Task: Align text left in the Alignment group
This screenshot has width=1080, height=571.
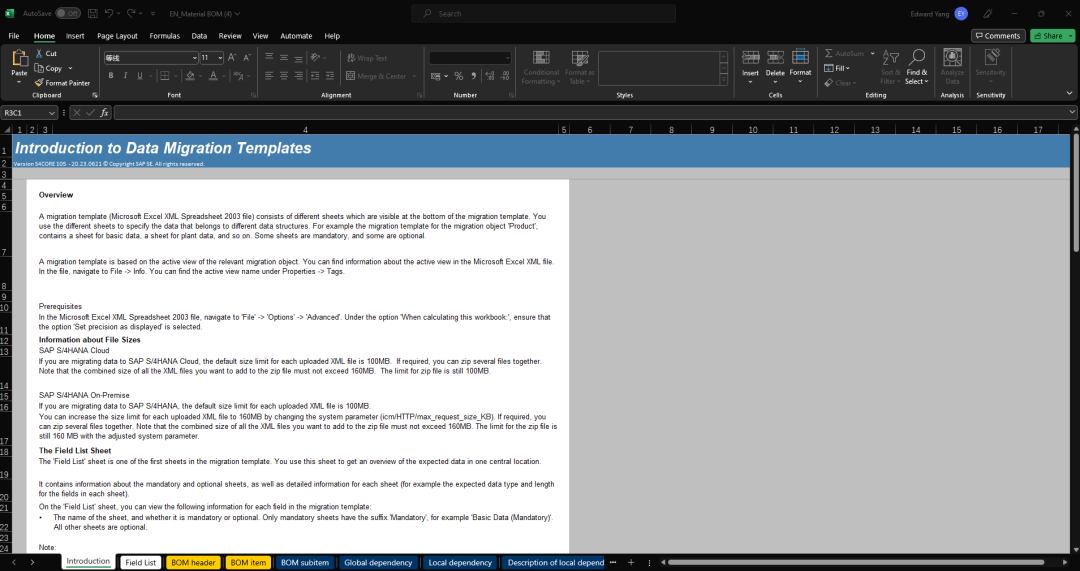Action: (x=269, y=76)
